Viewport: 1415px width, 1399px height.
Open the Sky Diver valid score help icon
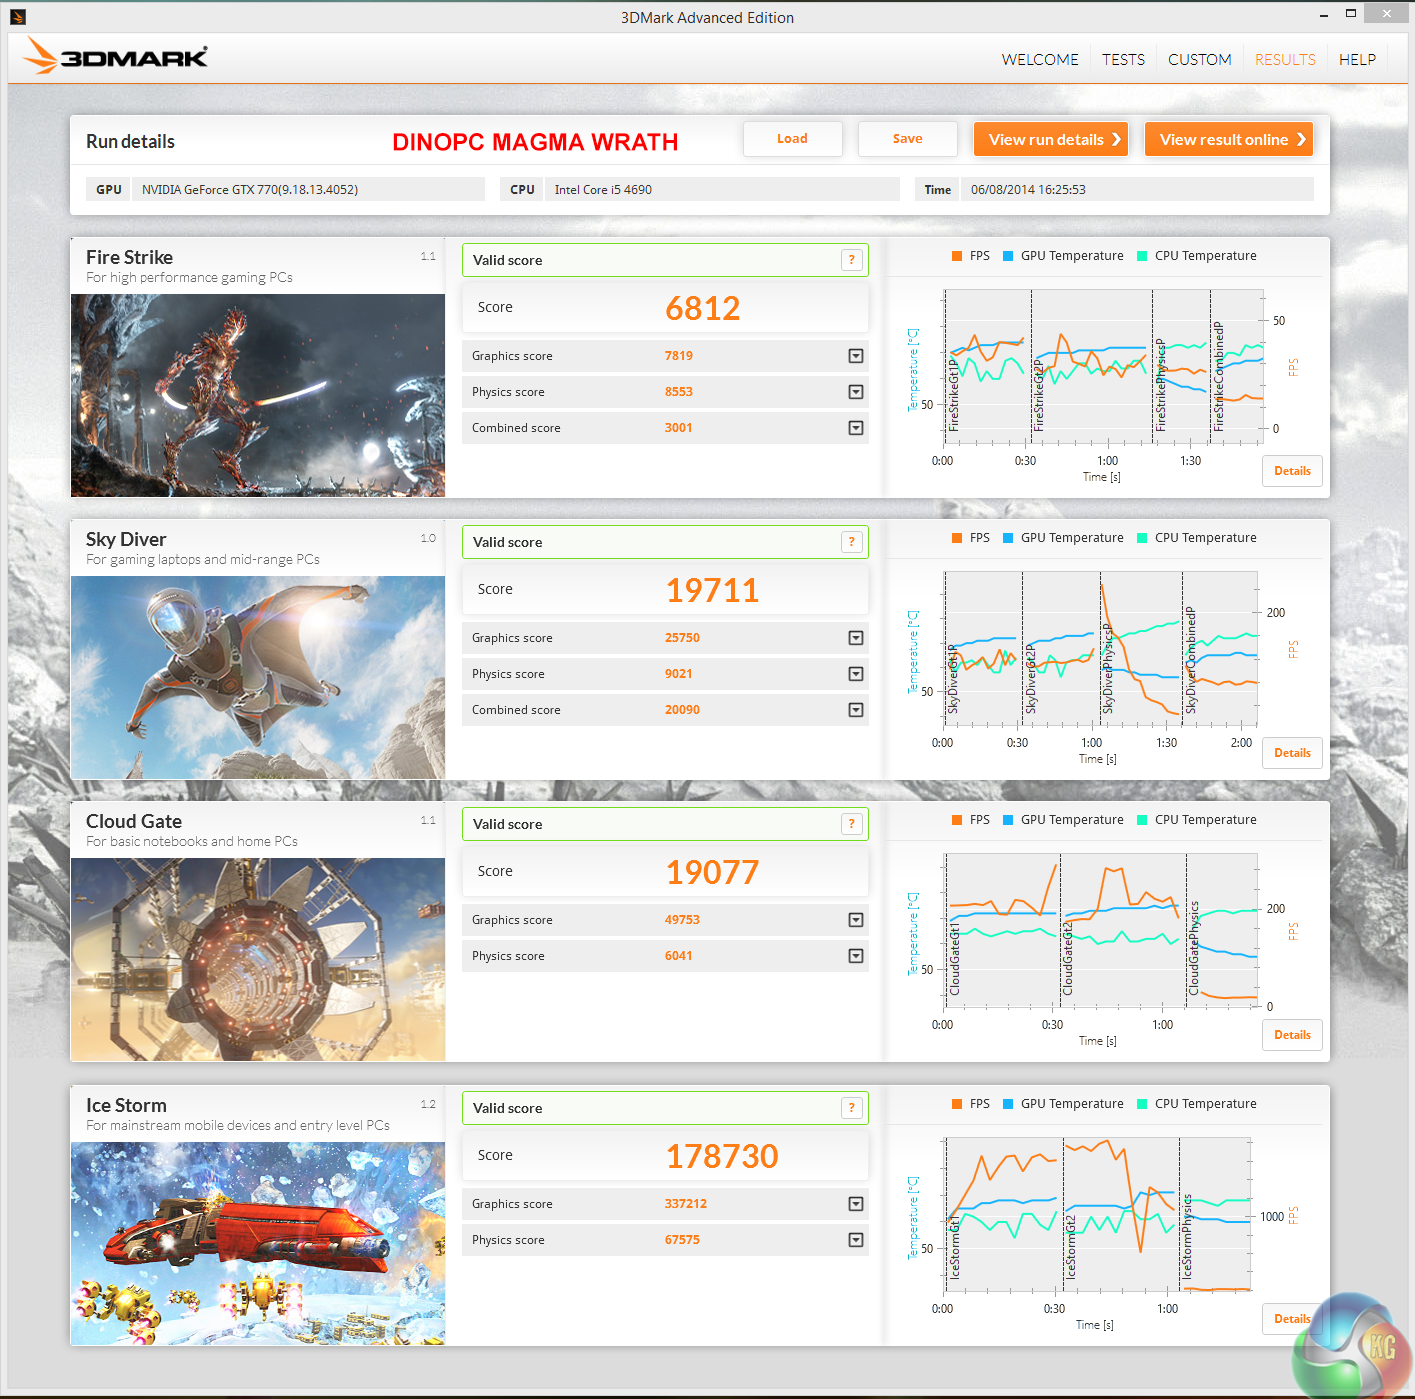coord(851,542)
